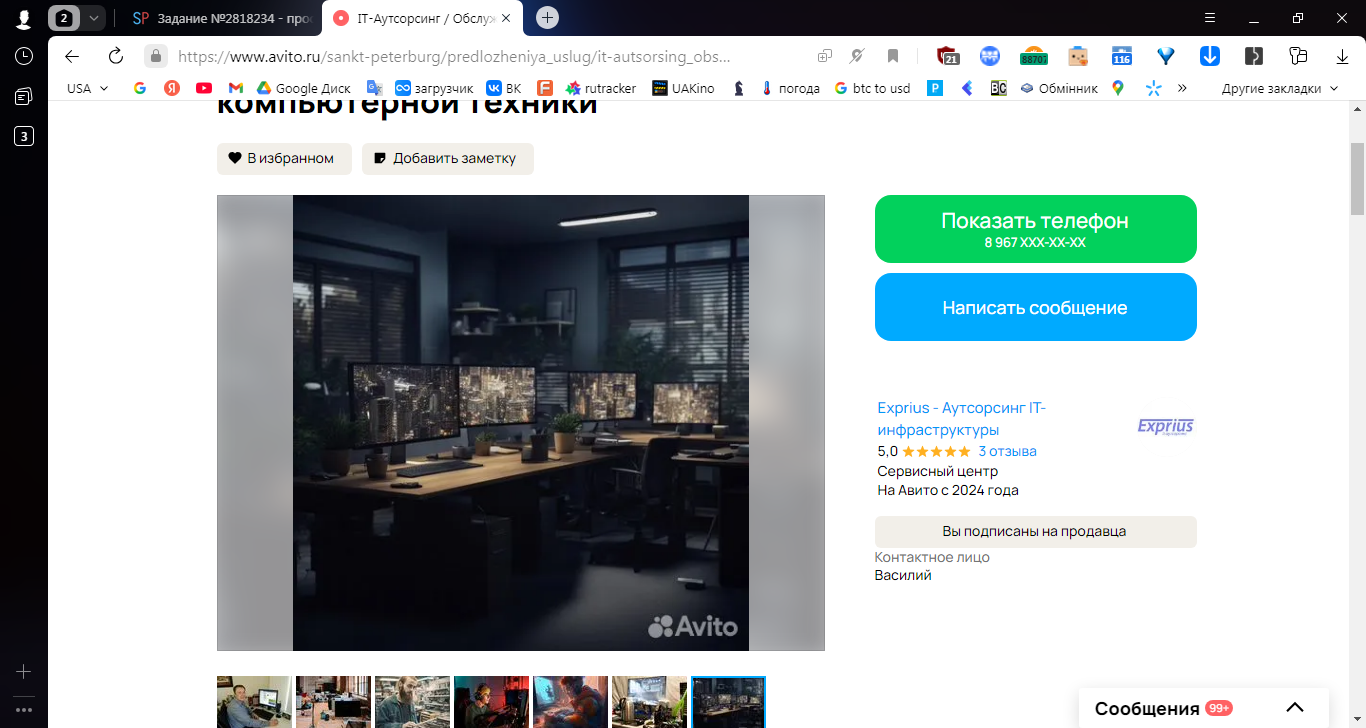The width and height of the screenshot is (1366, 728).
Task: Open a new browser tab
Action: point(547,18)
